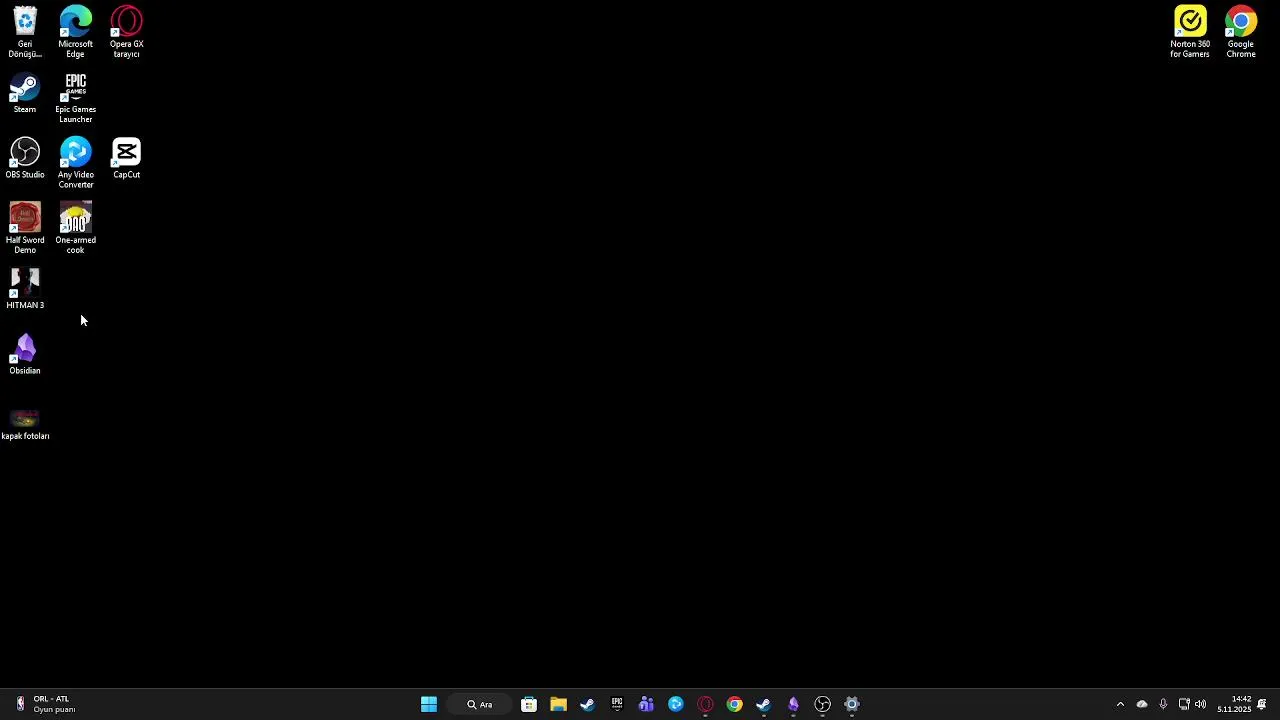
Task: Launch the Microsoft Edge desktop shortcut
Action: click(x=75, y=32)
